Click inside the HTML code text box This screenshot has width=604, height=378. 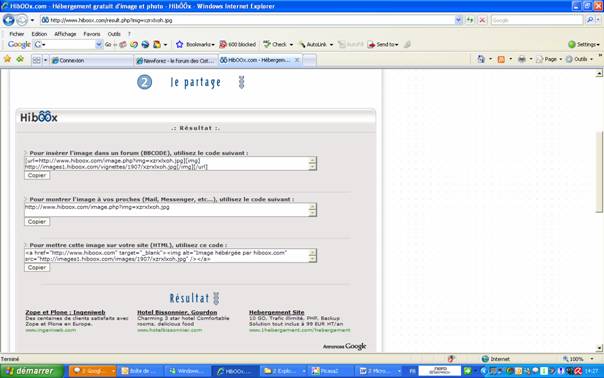point(166,256)
